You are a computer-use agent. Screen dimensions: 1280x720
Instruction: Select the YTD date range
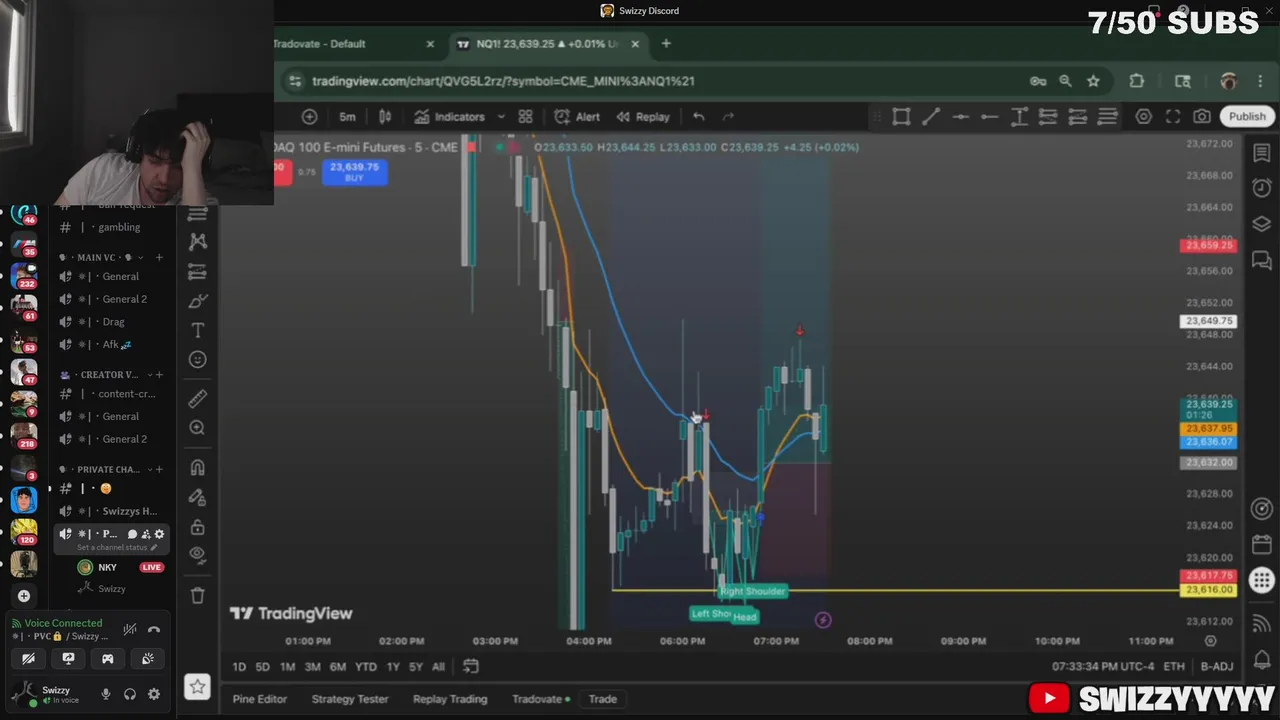tap(366, 667)
